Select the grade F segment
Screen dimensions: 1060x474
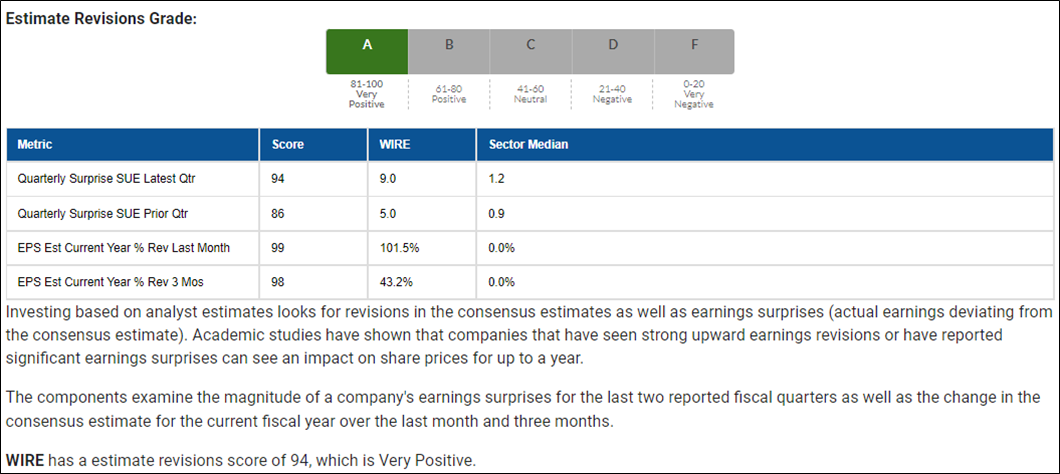[694, 51]
